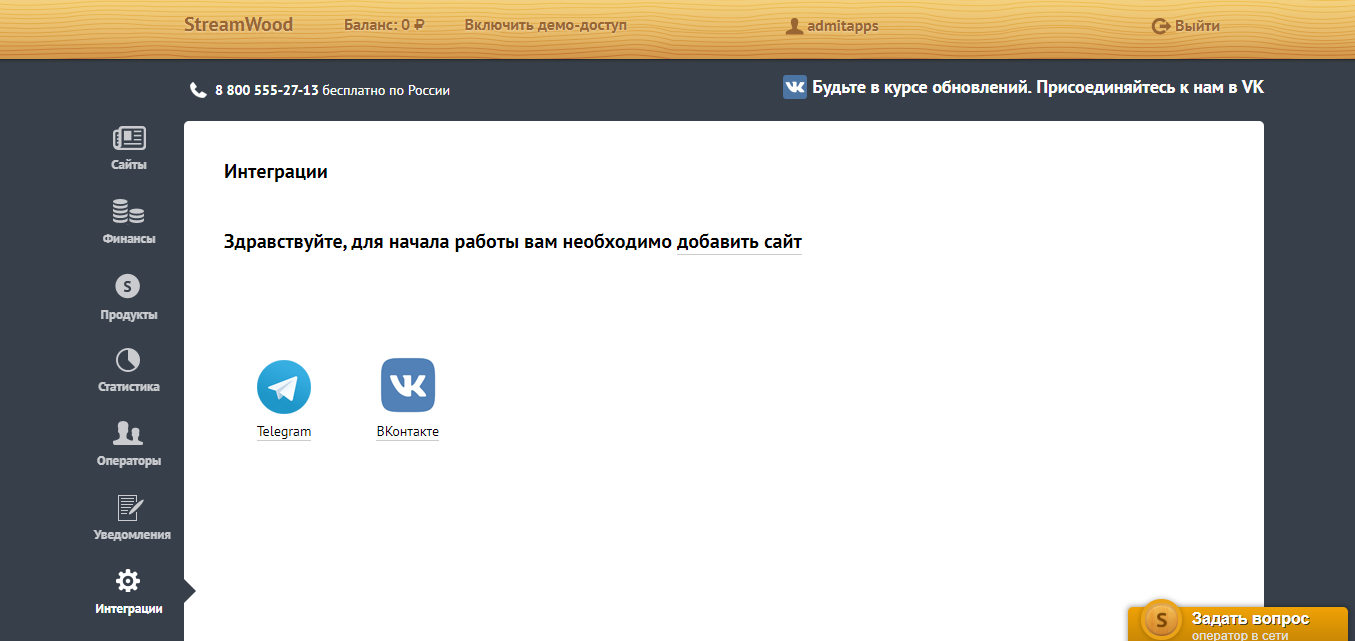
Task: Select the Интеграции menu label
Action: point(129,608)
